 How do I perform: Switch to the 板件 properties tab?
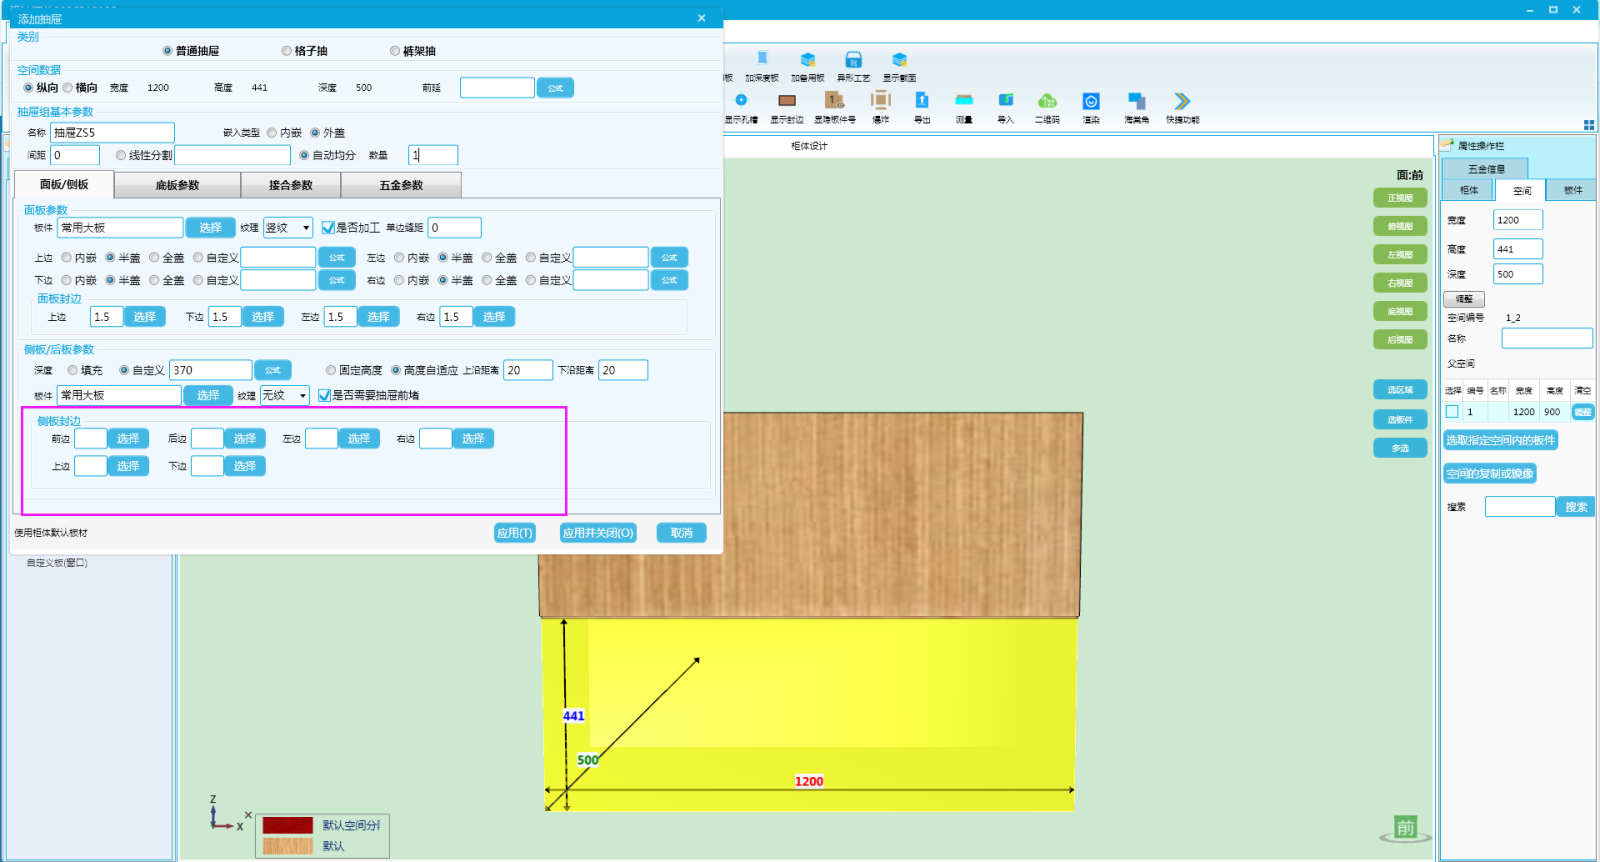click(x=1573, y=190)
